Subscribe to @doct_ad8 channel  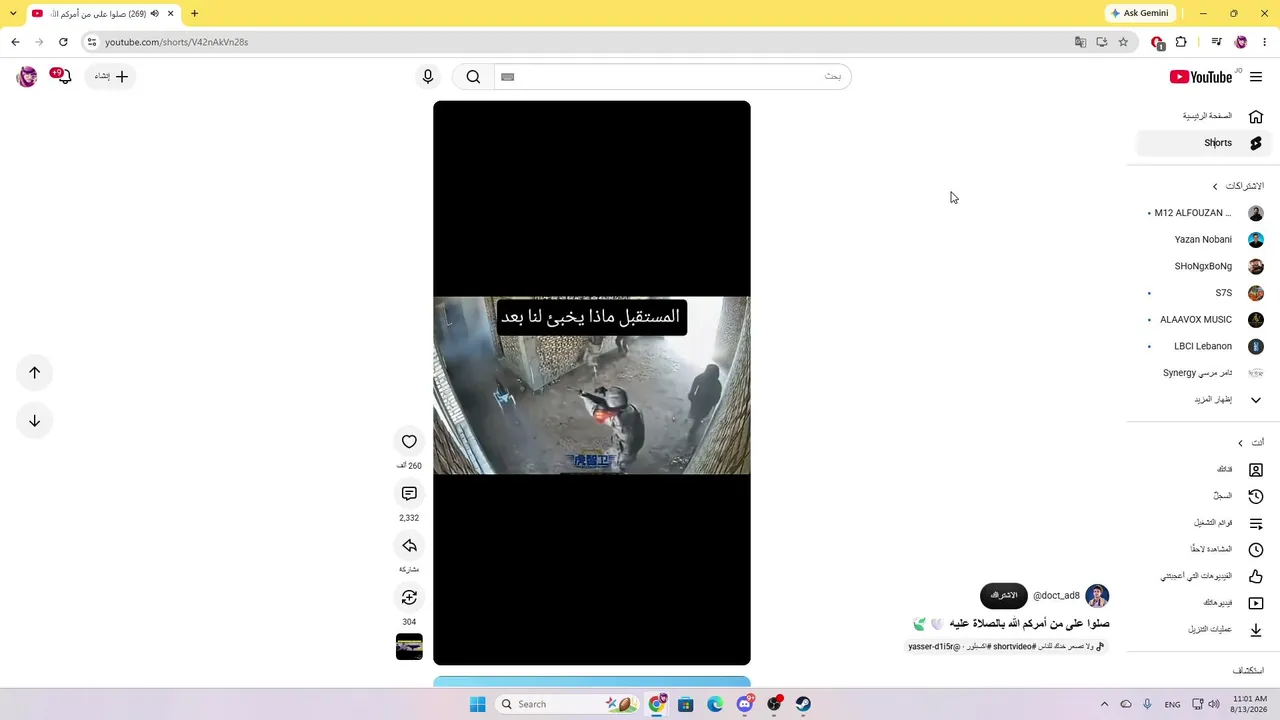pyautogui.click(x=1004, y=595)
